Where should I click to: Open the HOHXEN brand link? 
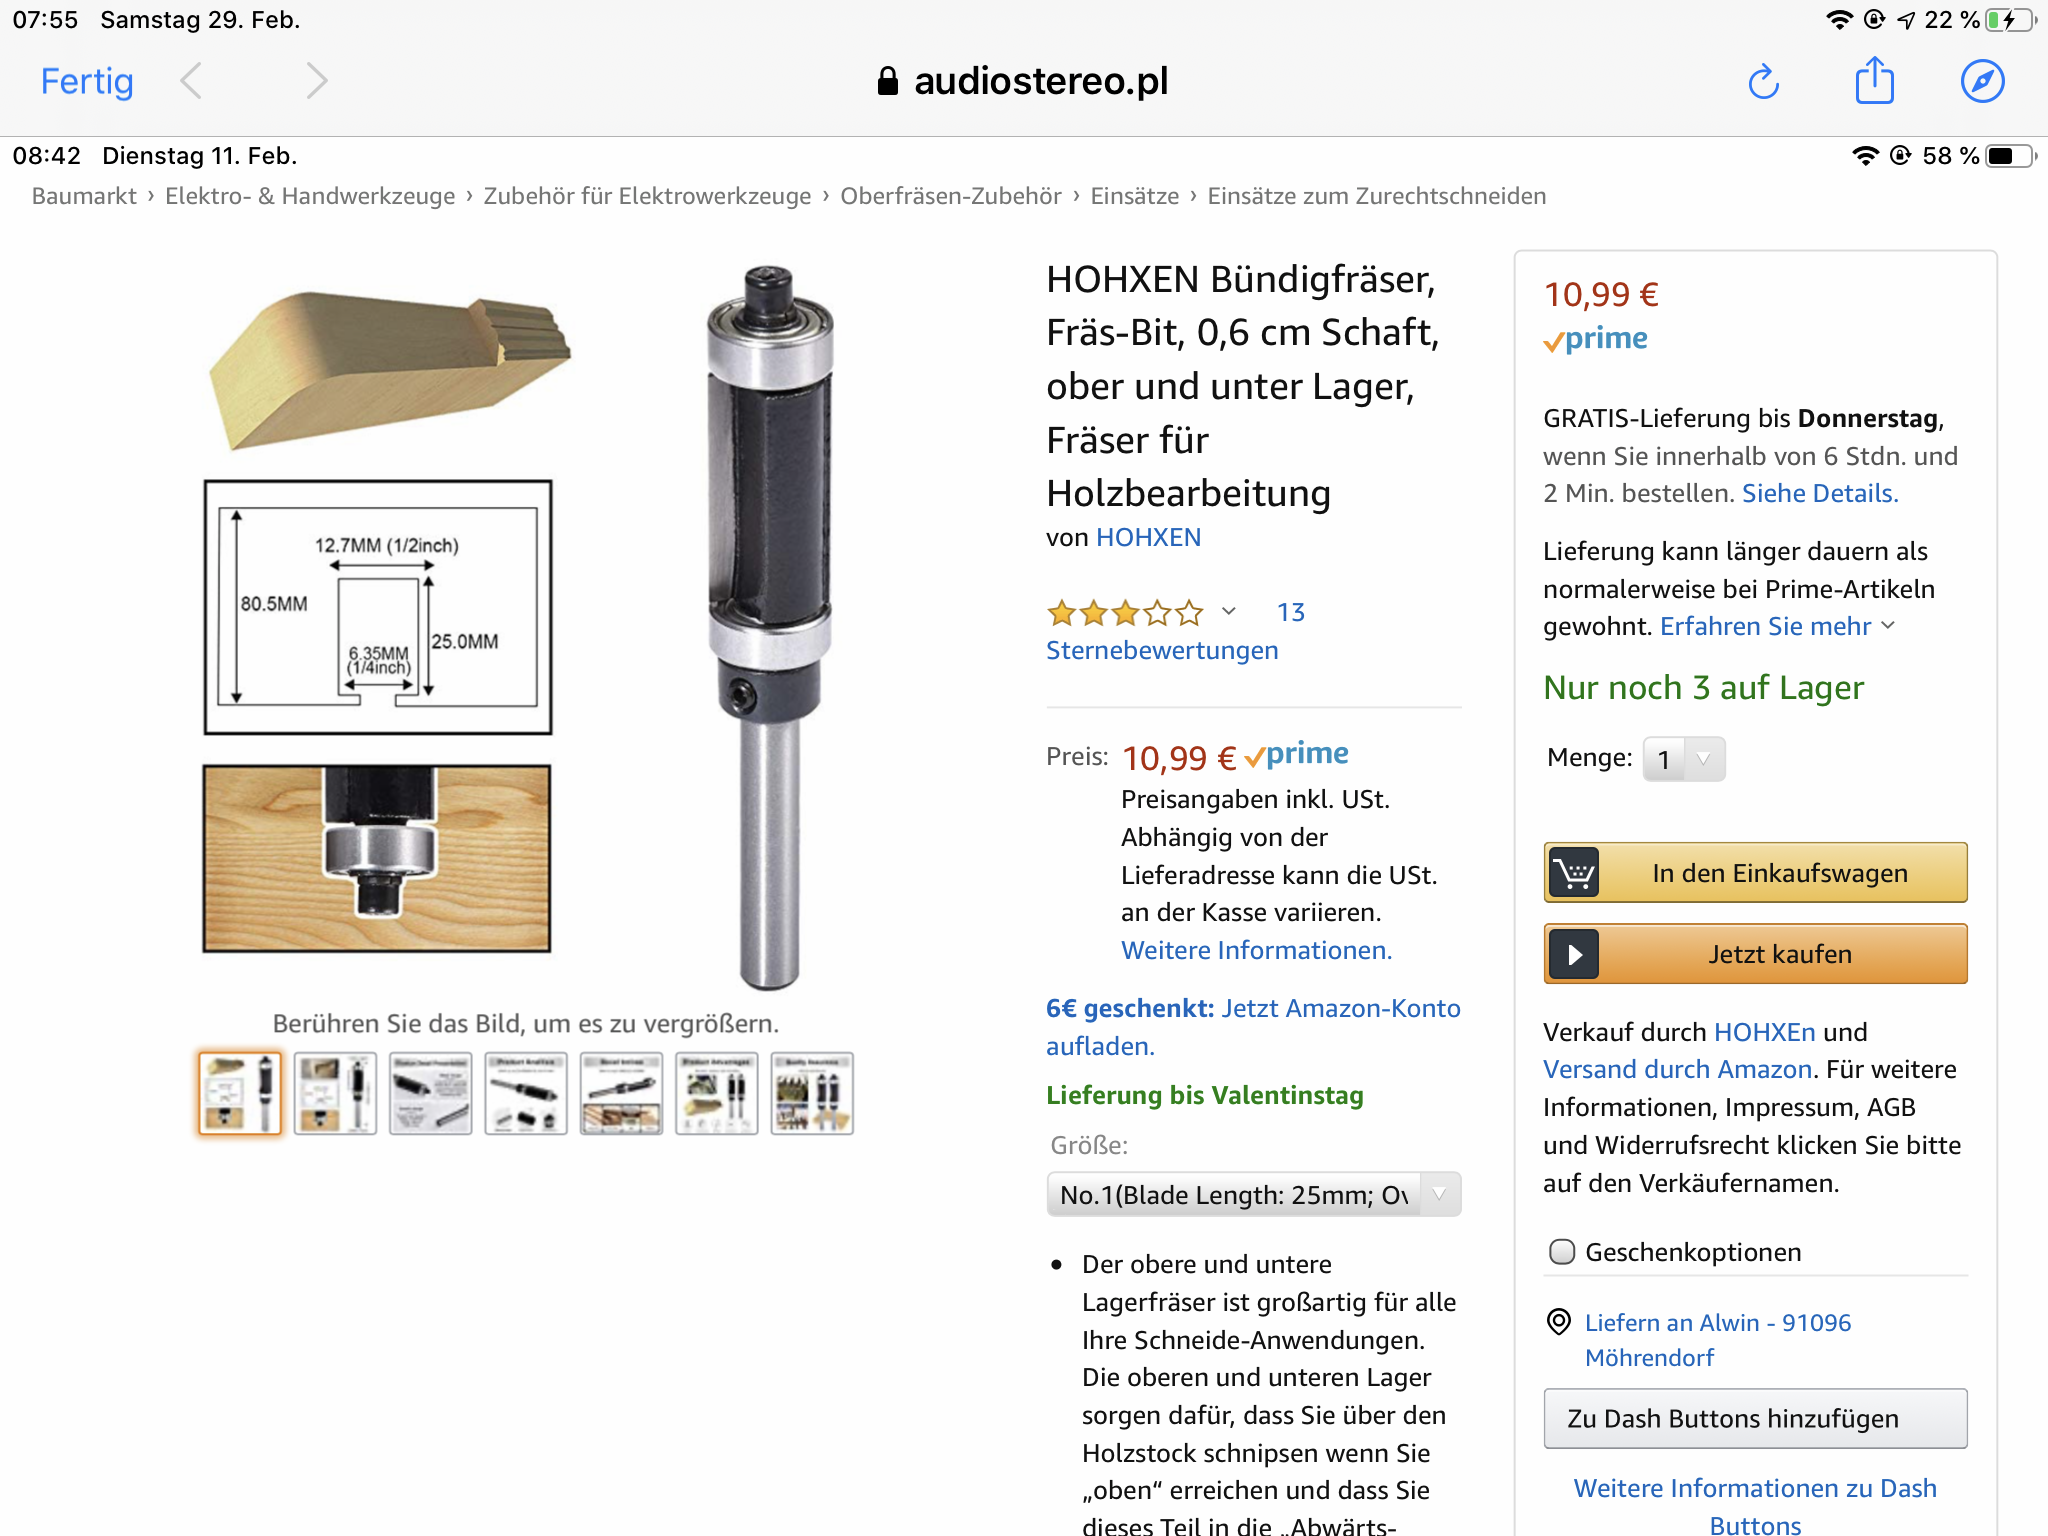[x=1148, y=537]
